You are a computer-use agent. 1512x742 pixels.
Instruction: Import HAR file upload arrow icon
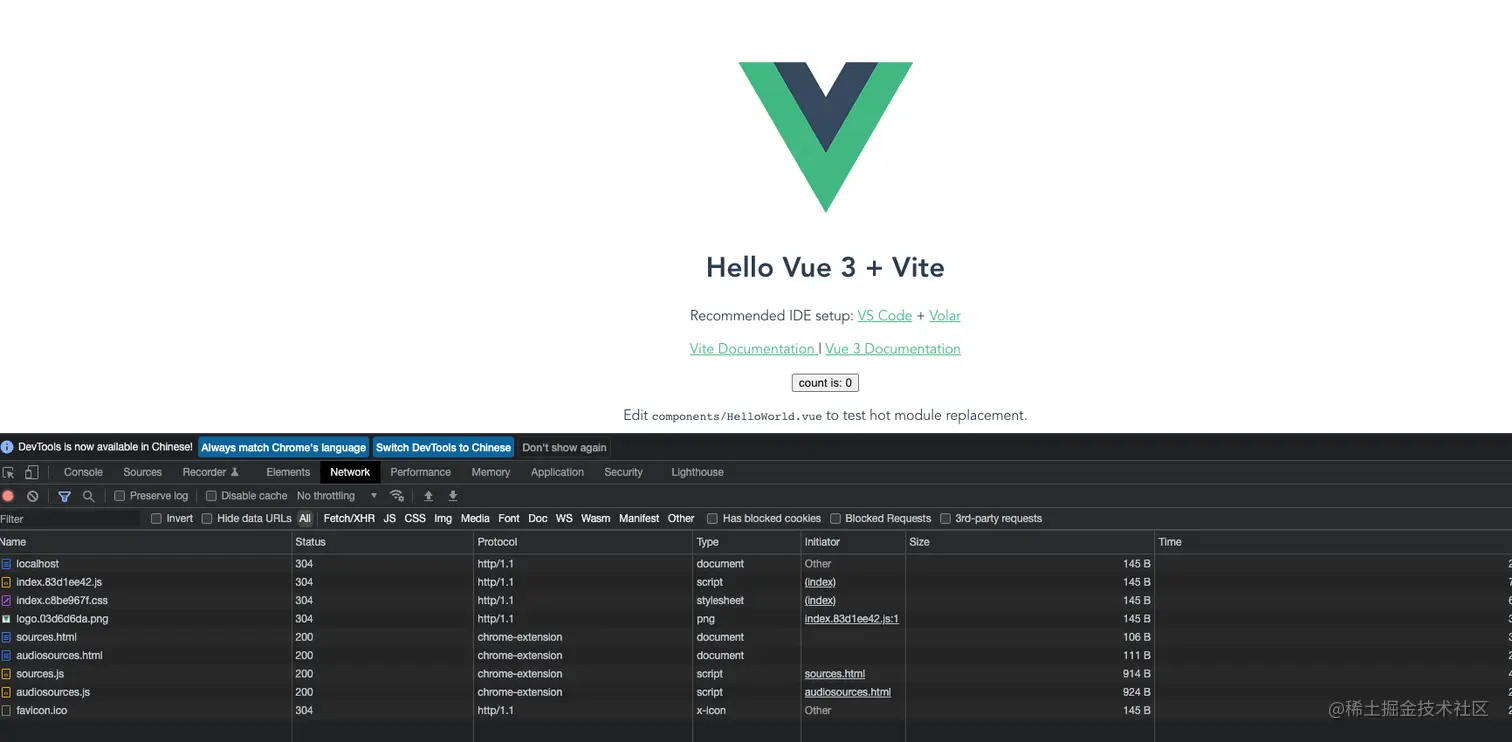(428, 496)
